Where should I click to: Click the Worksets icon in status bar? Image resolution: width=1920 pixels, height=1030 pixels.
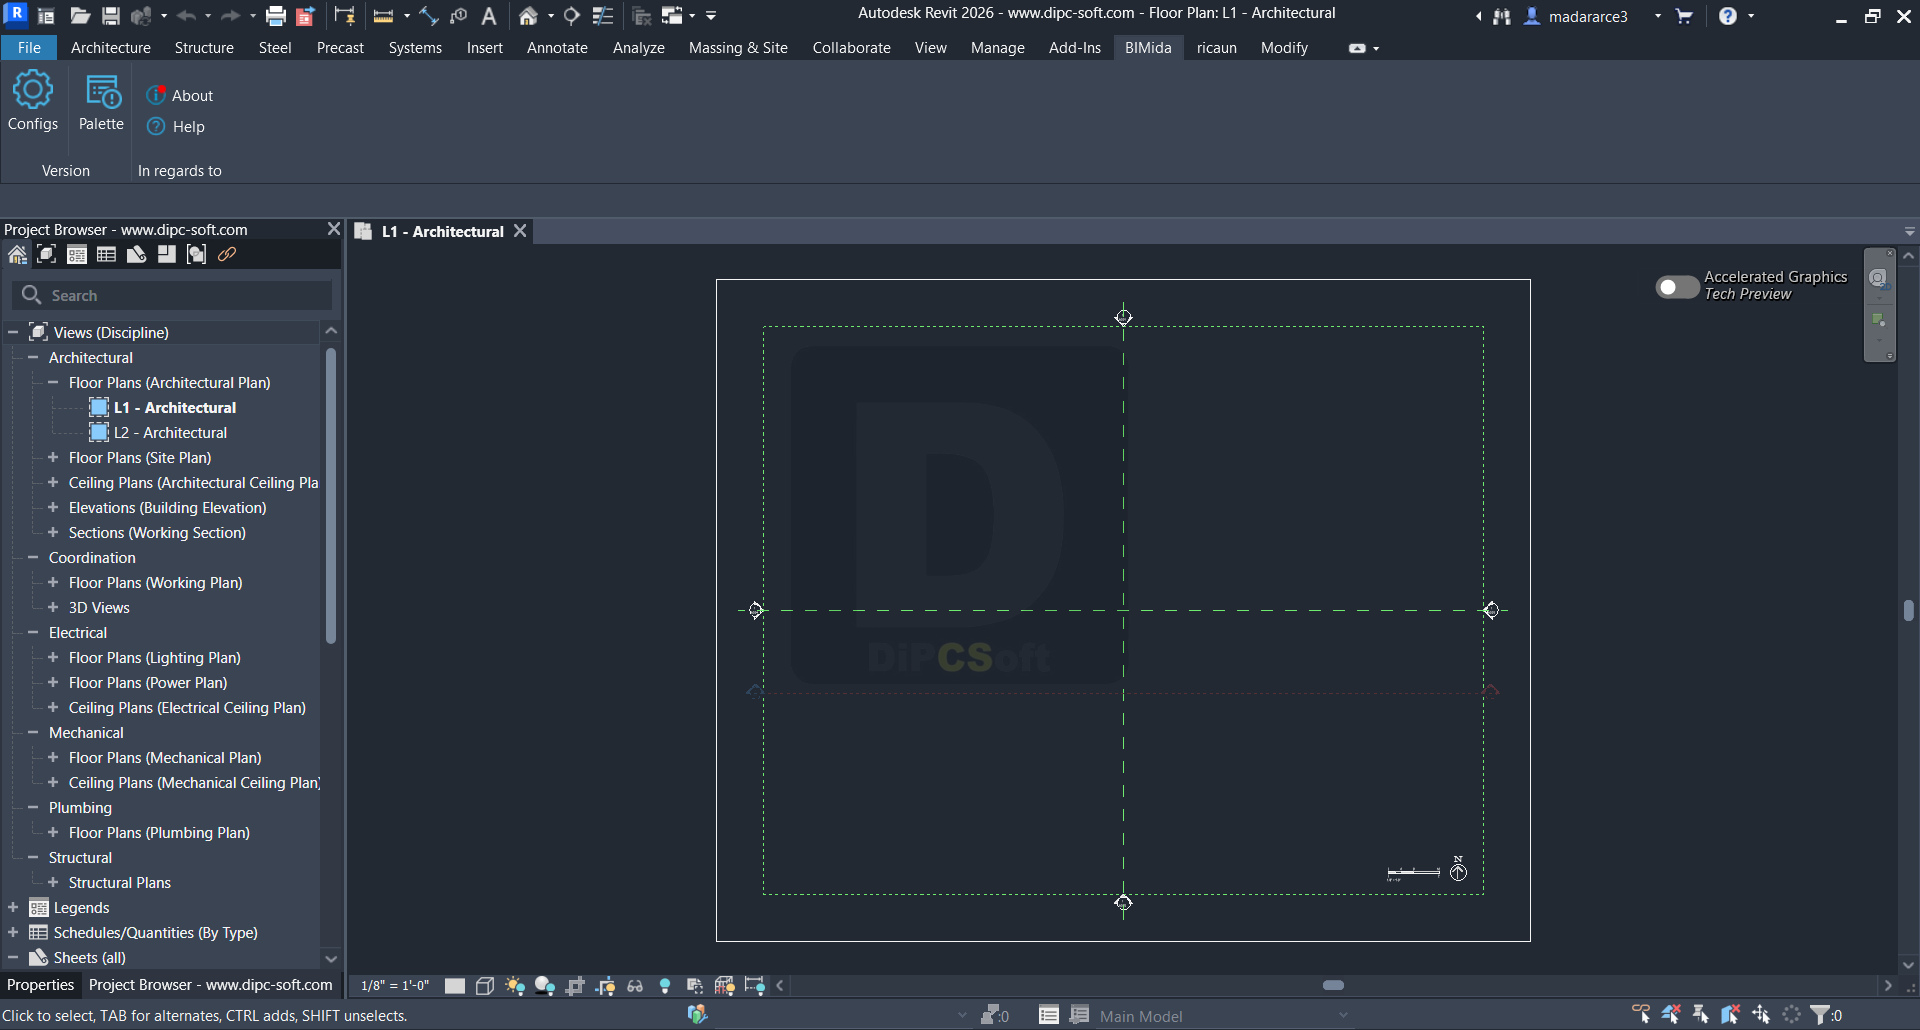click(697, 1015)
